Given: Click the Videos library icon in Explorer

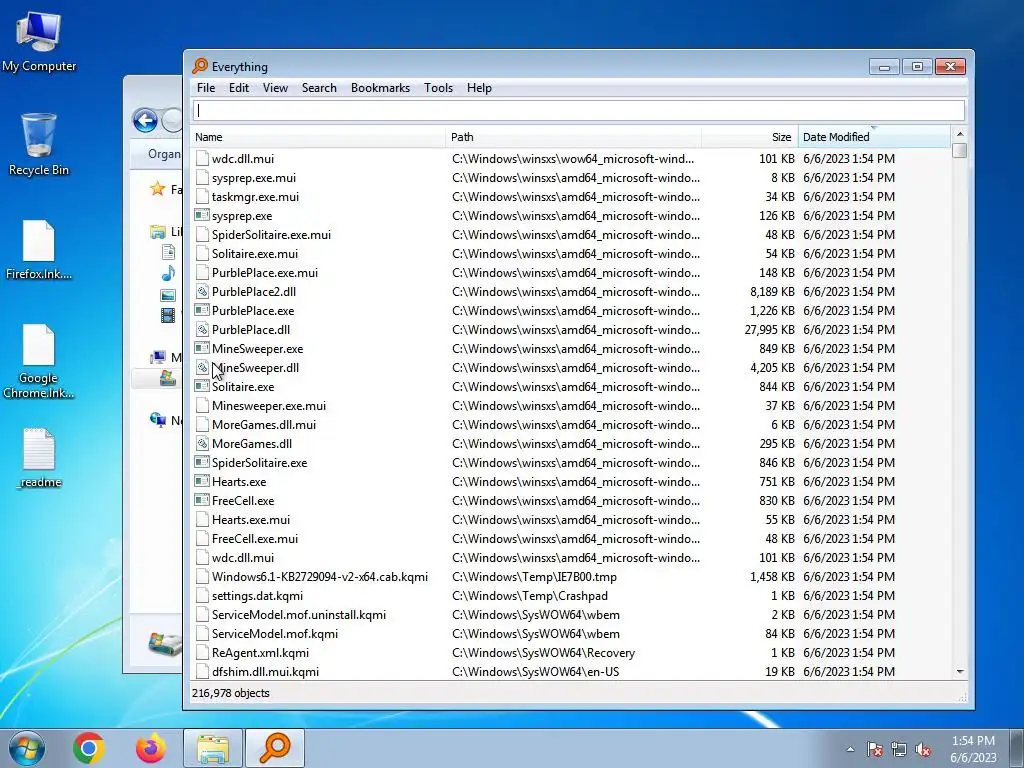Looking at the screenshot, I should click(x=168, y=316).
